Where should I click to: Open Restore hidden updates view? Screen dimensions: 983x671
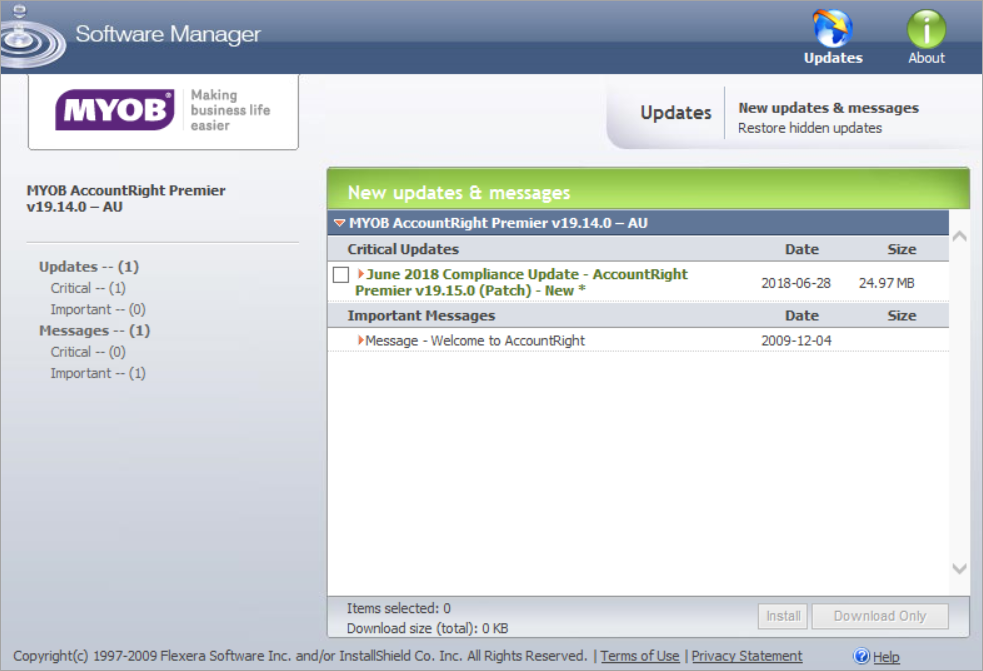(x=809, y=128)
